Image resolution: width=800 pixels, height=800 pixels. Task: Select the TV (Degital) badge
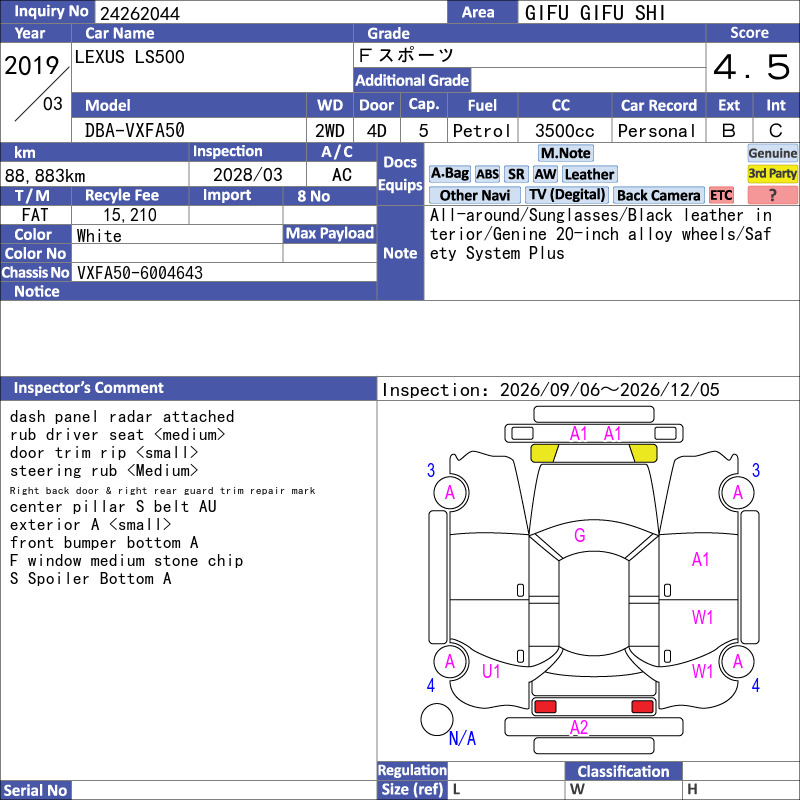(x=567, y=195)
